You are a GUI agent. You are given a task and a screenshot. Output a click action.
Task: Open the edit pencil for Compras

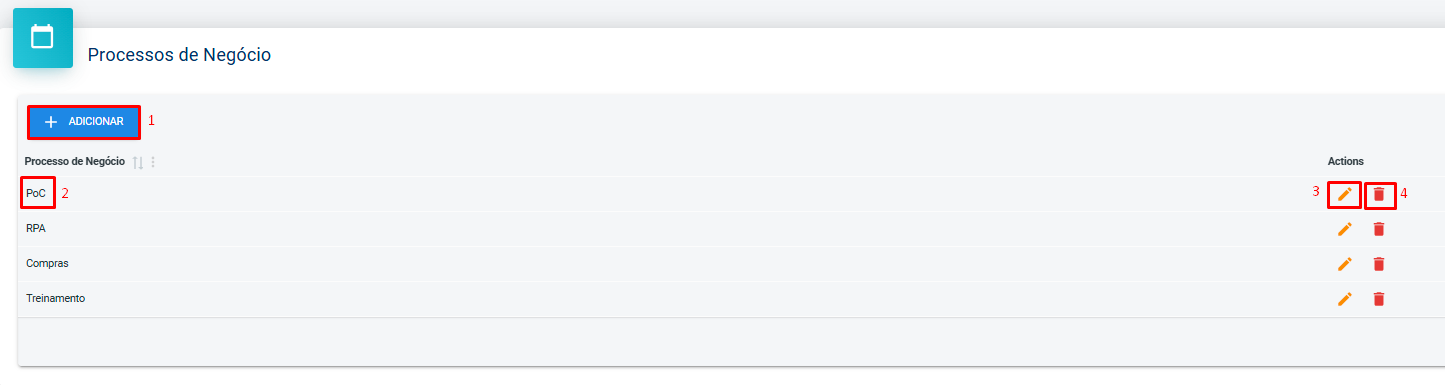[x=1345, y=264]
